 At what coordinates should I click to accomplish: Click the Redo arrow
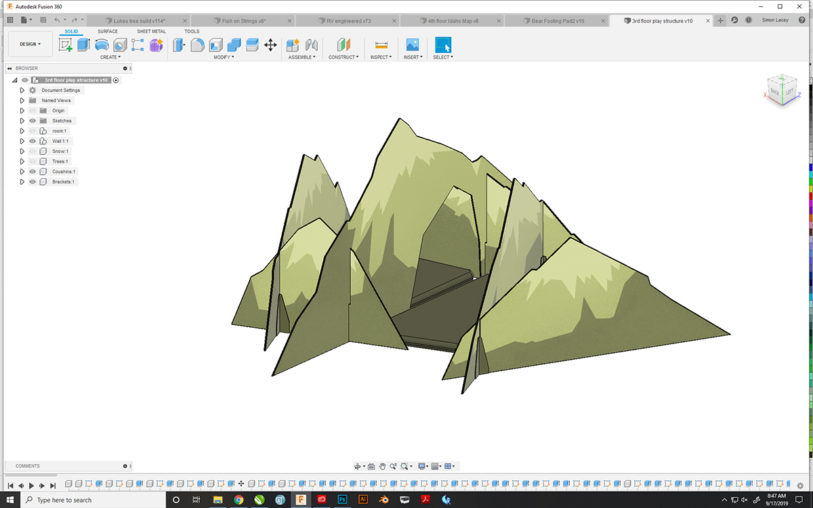point(74,20)
